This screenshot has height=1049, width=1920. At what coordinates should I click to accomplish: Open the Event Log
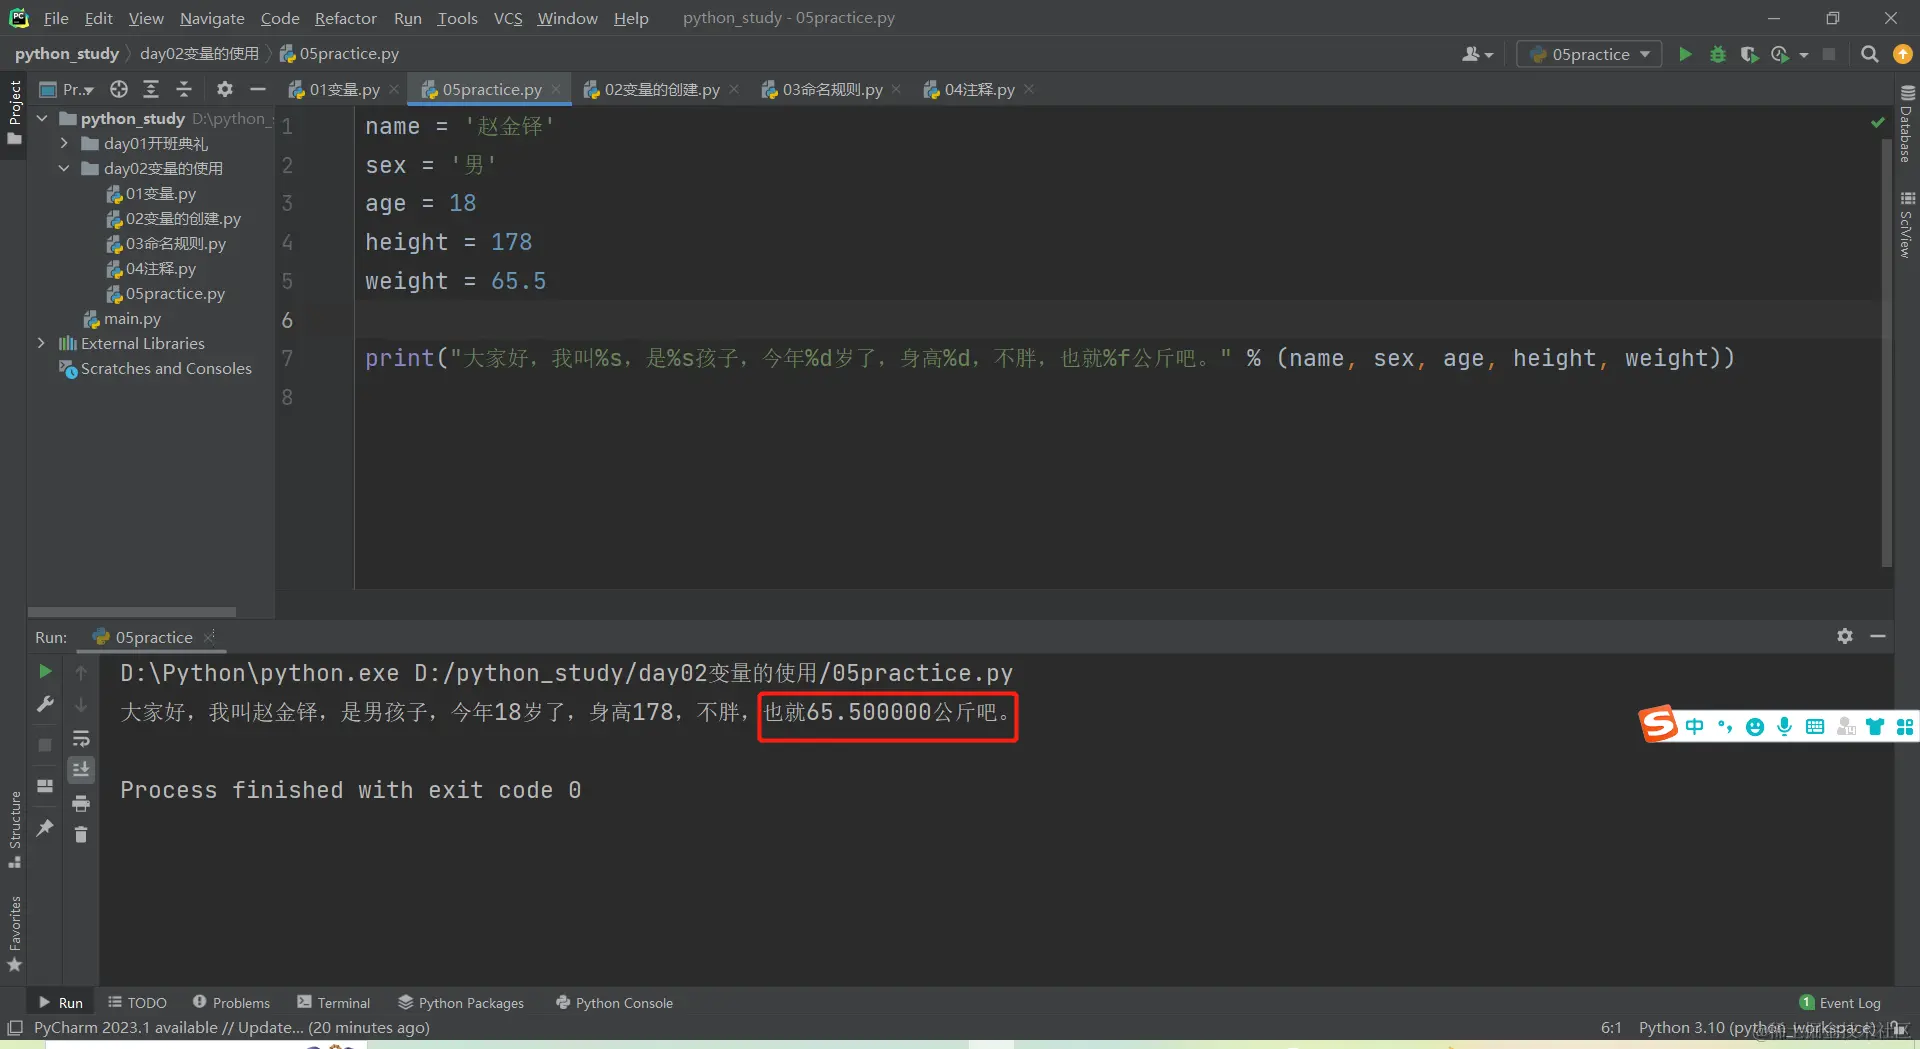(1840, 1002)
